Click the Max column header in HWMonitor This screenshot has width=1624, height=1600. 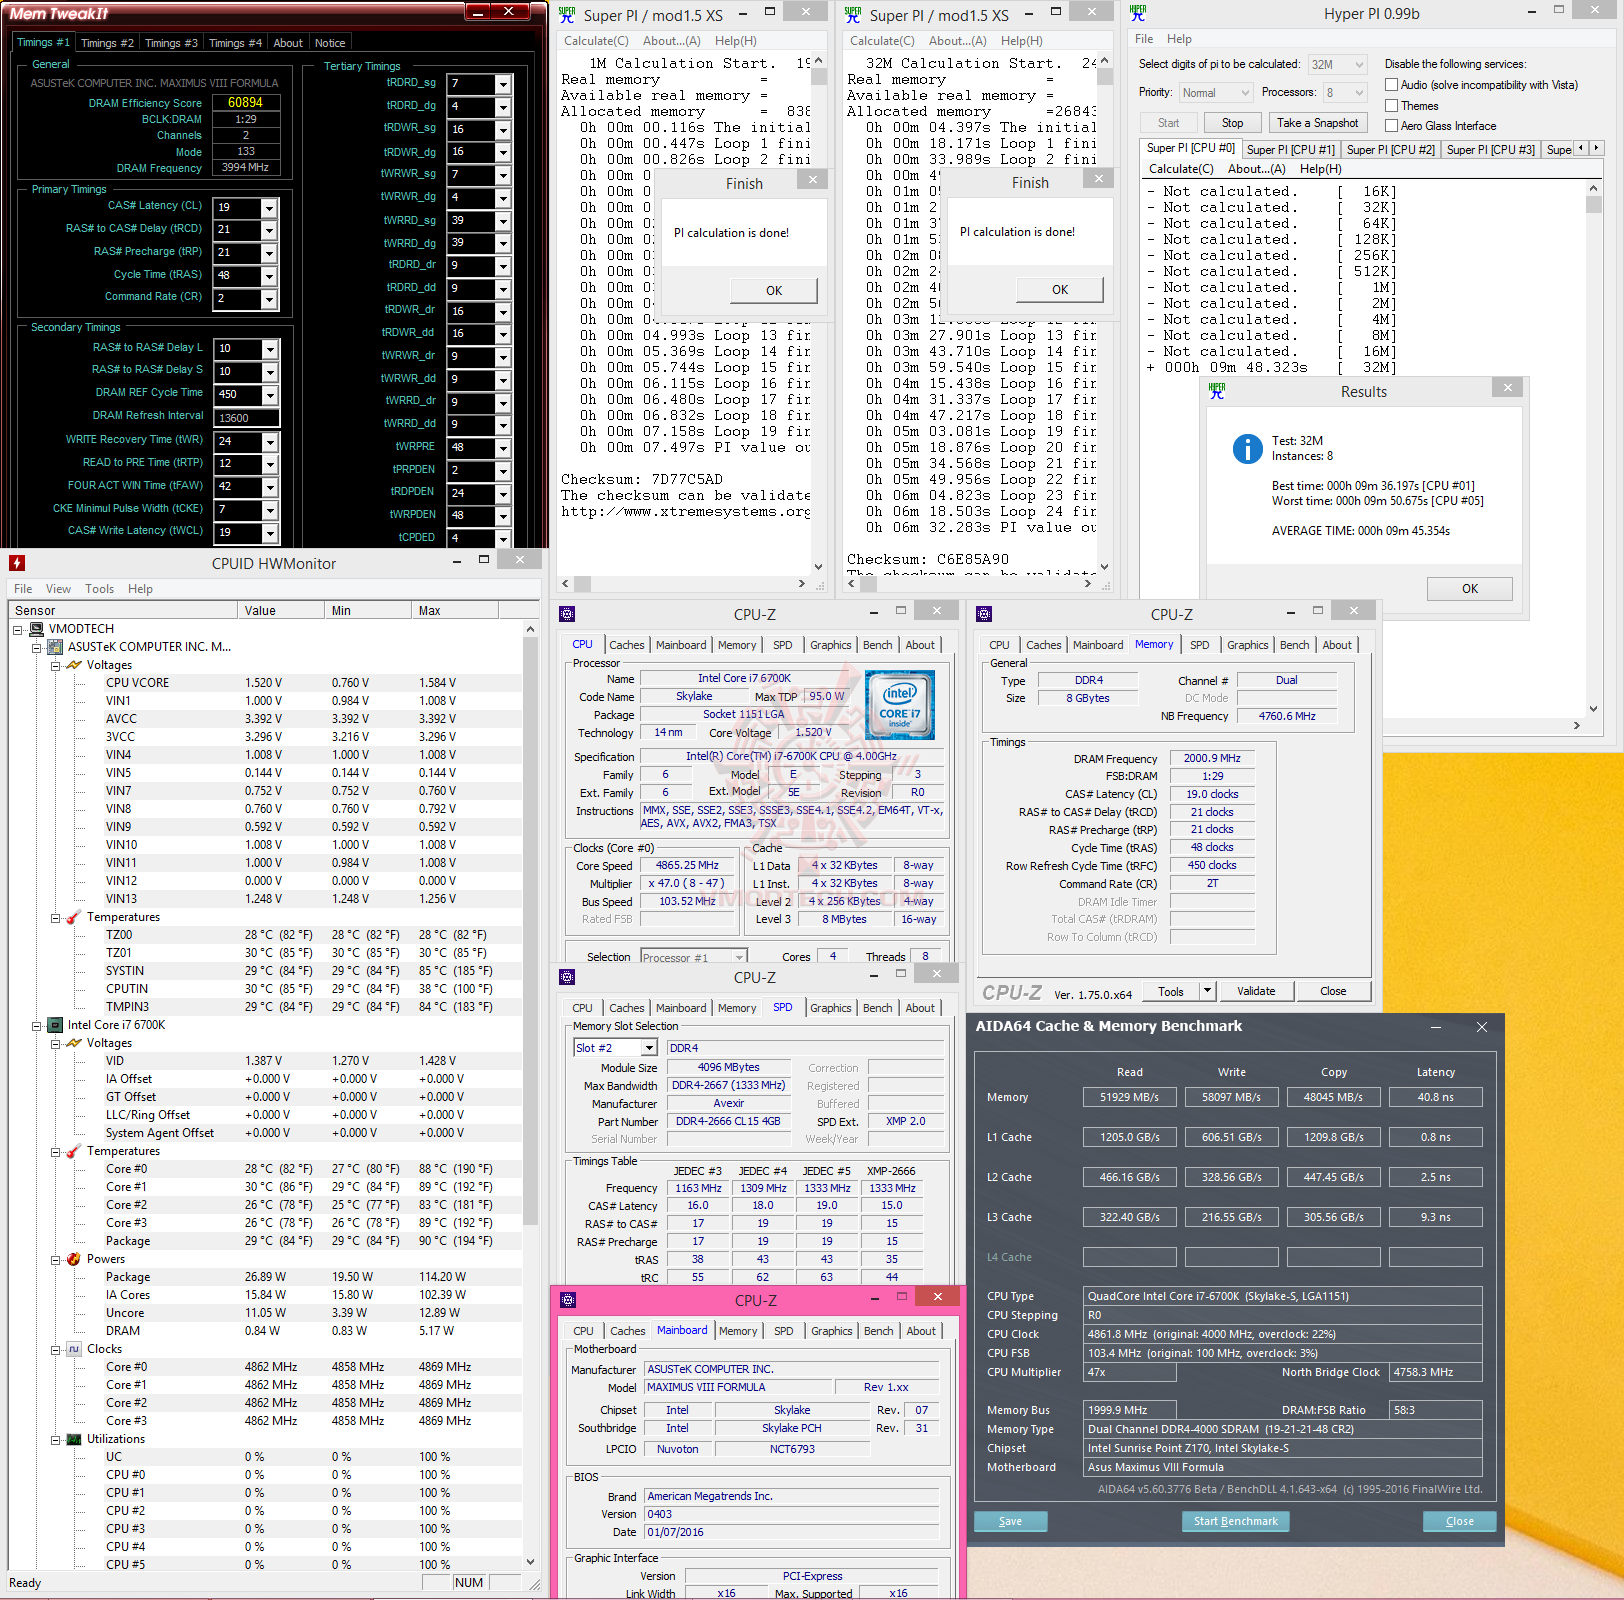pos(455,610)
